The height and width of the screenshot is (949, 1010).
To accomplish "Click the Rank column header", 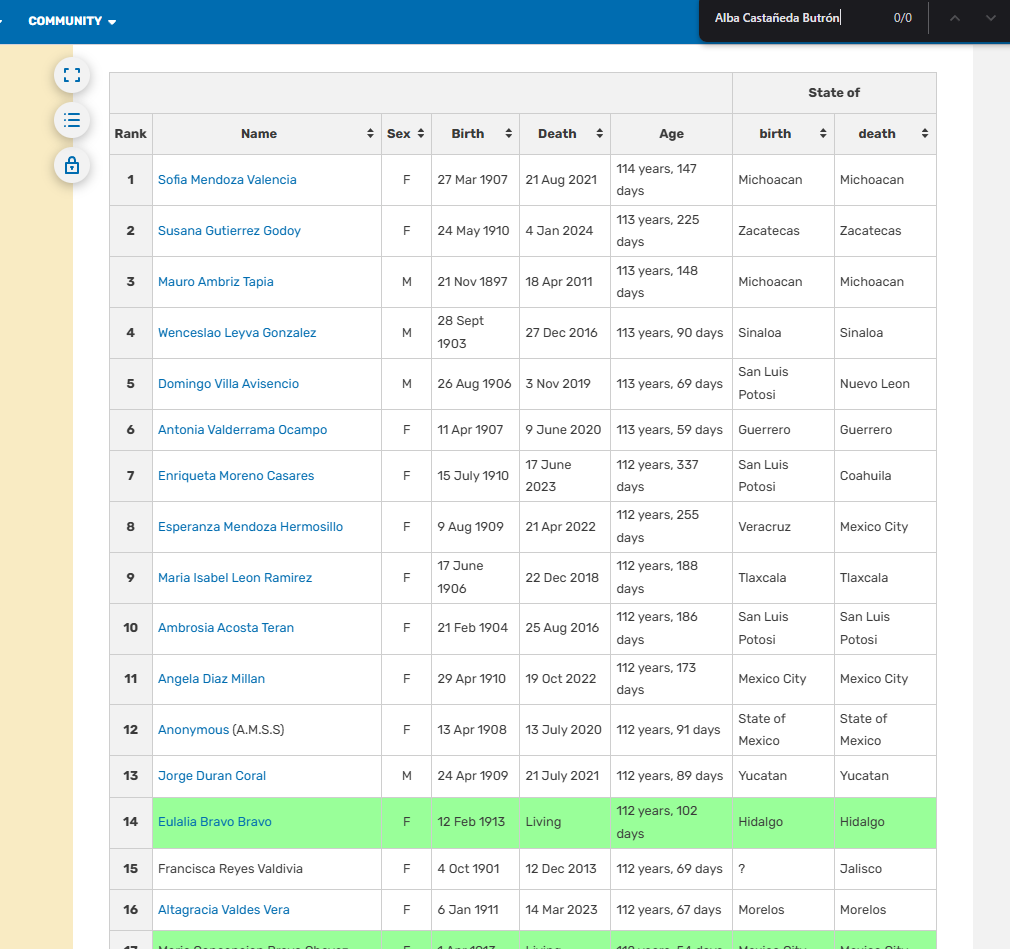I will [x=131, y=134].
